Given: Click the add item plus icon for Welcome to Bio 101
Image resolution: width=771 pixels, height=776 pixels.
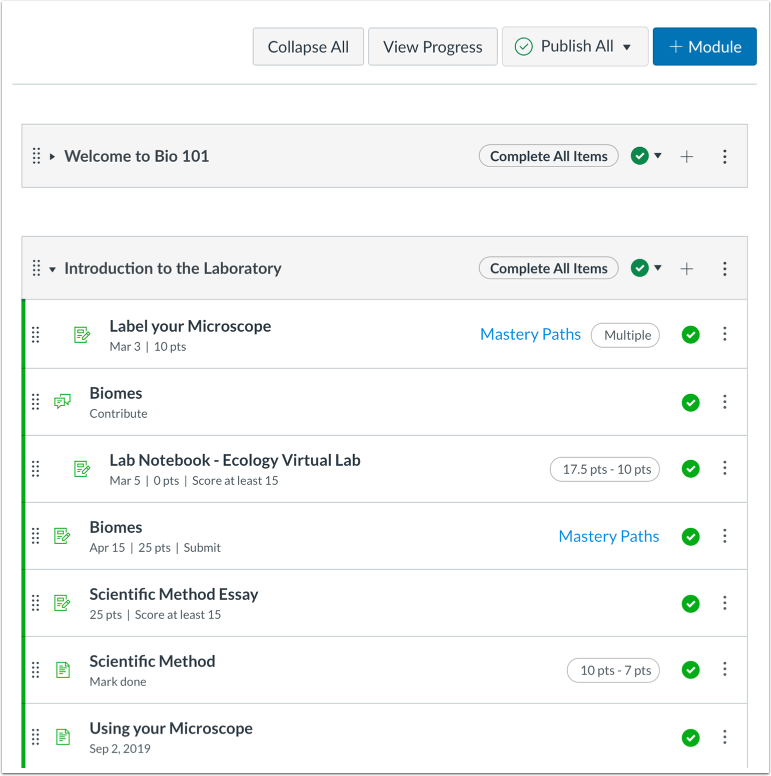Looking at the screenshot, I should tap(687, 156).
